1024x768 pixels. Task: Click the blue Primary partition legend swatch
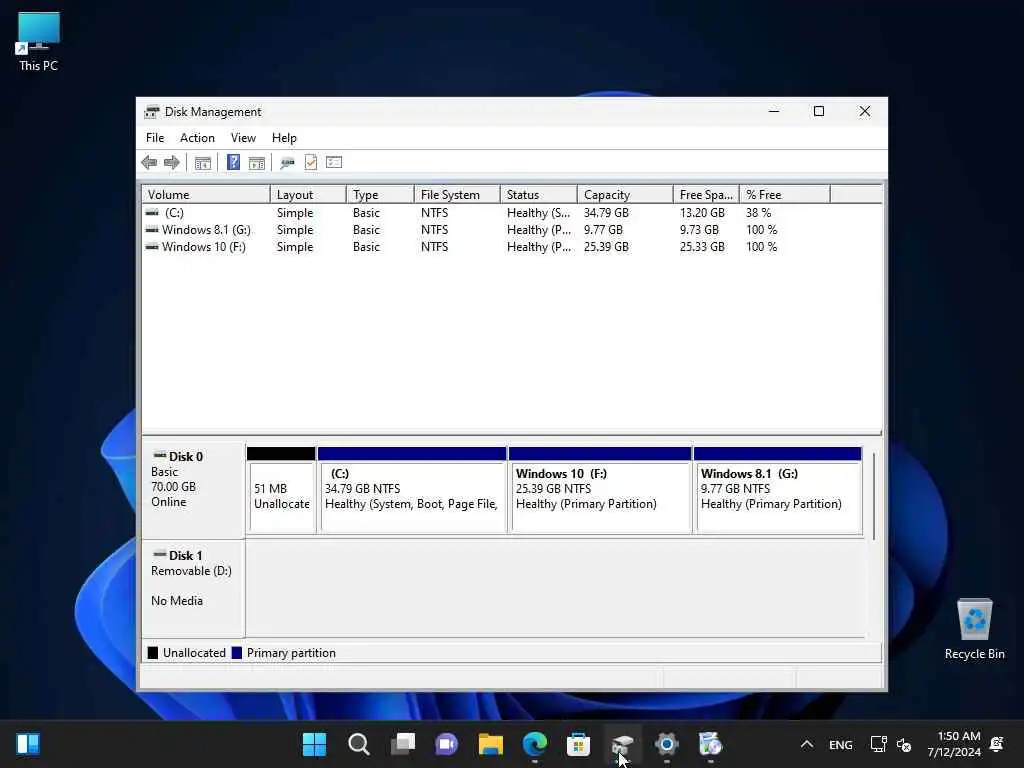coord(237,652)
